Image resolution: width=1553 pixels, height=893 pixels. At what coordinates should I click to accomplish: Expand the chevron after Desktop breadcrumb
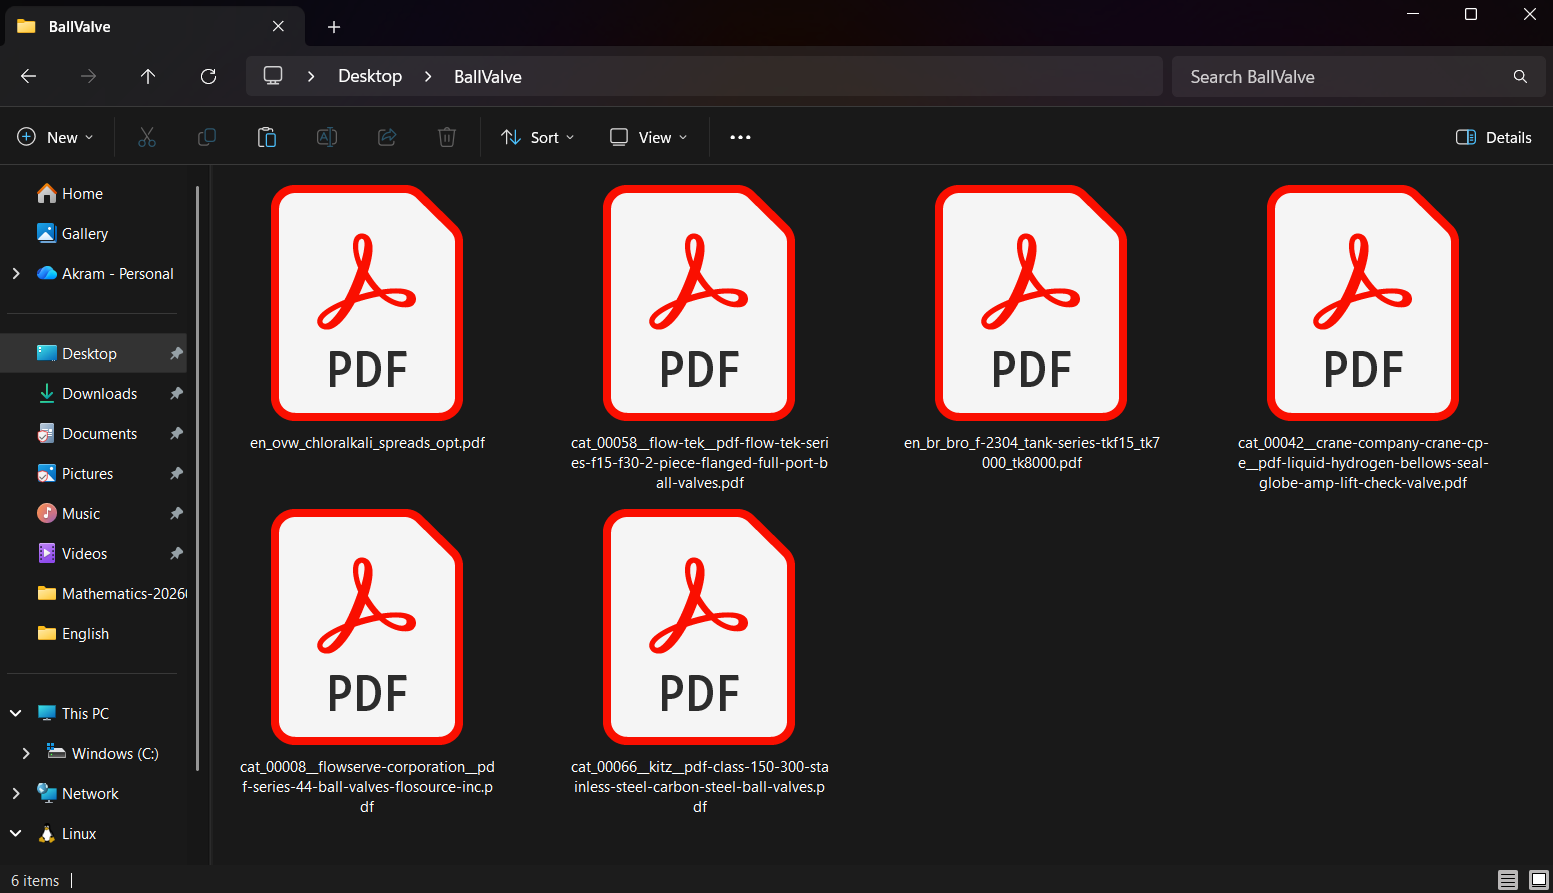(428, 76)
